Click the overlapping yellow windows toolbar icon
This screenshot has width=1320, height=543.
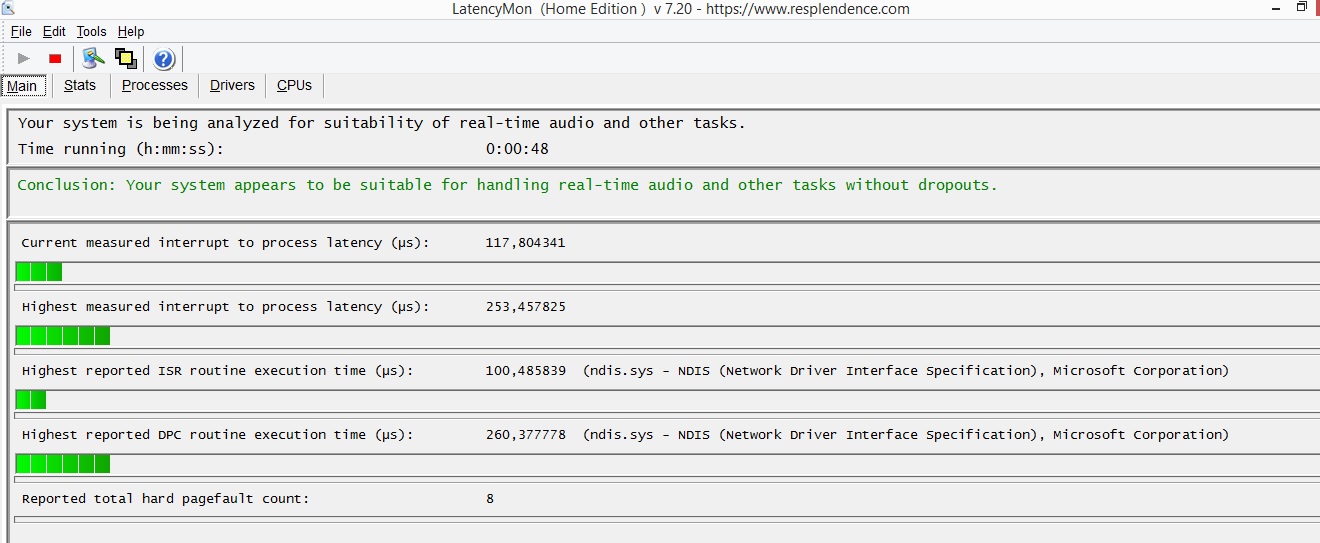[x=126, y=58]
